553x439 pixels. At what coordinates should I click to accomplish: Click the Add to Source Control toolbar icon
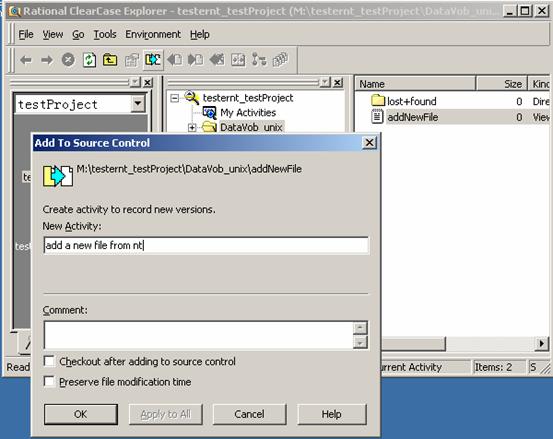(x=153, y=60)
